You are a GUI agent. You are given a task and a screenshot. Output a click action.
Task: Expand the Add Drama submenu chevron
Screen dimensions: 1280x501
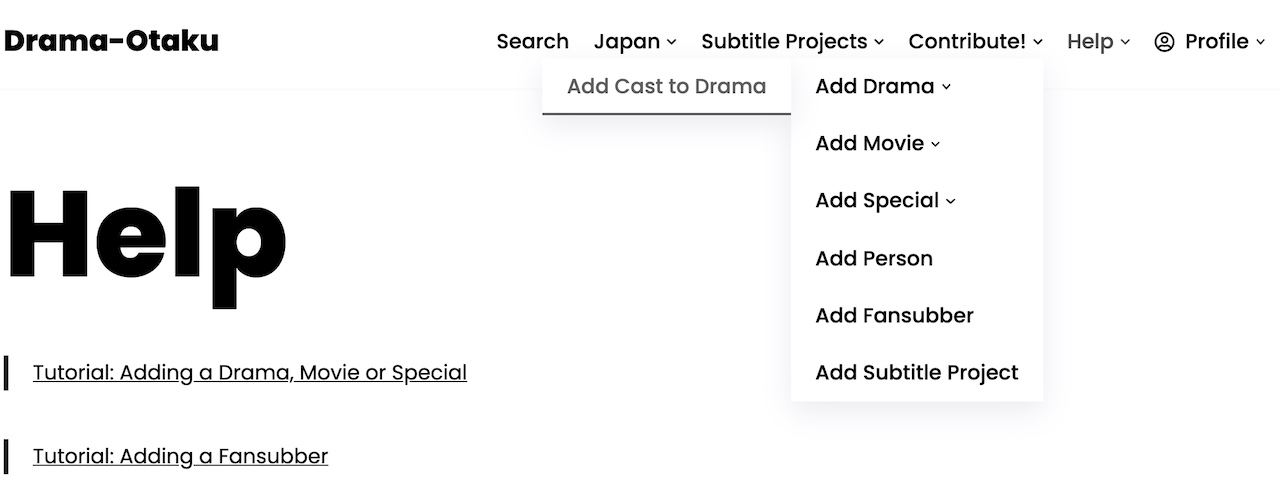pos(946,87)
